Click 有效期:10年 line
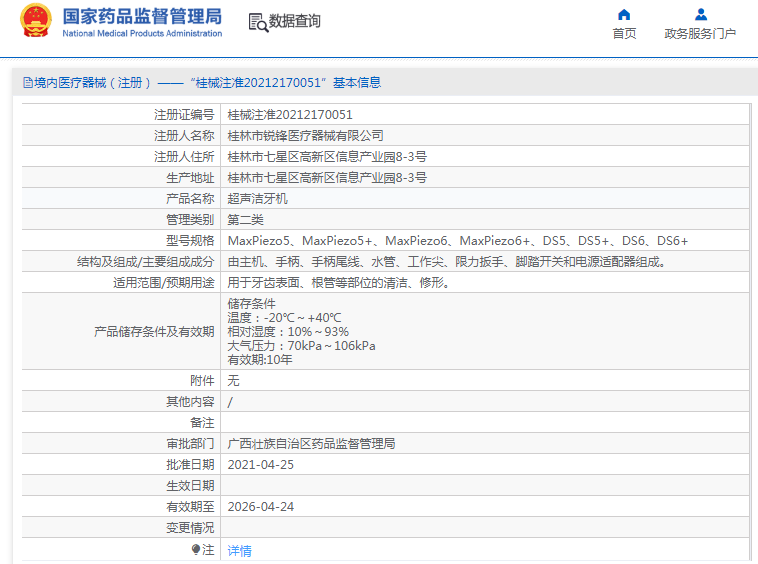 pyautogui.click(x=260, y=360)
